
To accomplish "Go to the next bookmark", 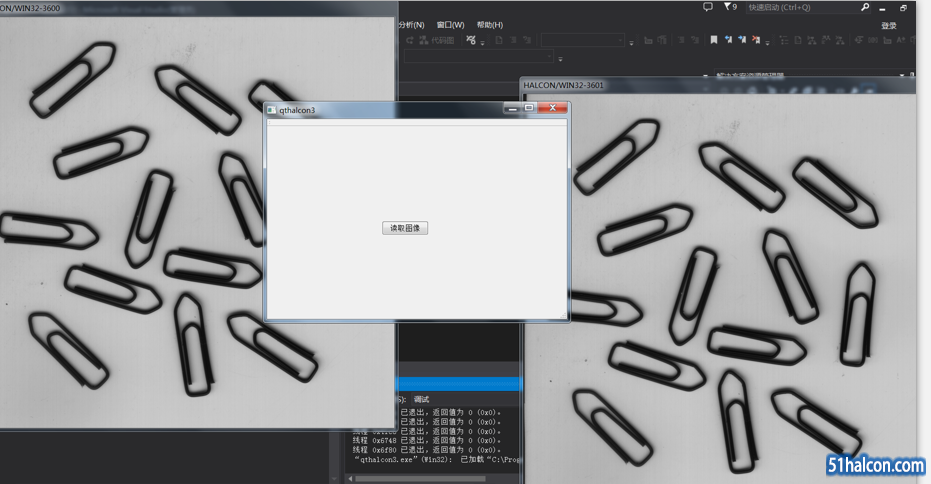I will coord(741,41).
